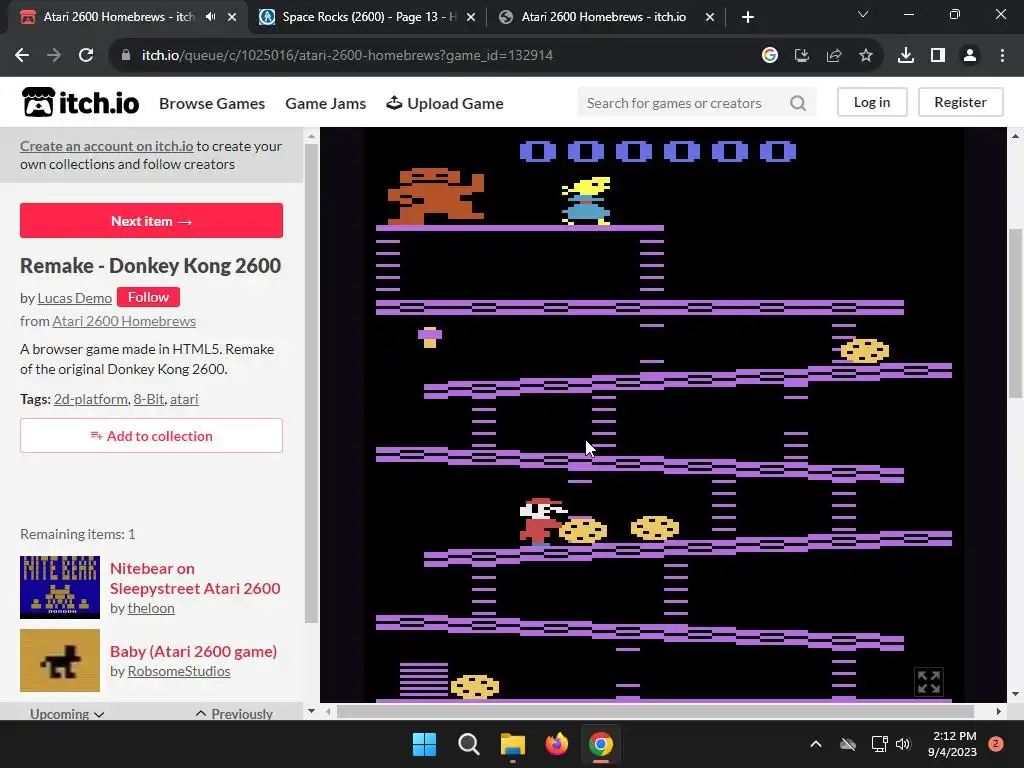Expand the Upcoming list
Image resolution: width=1024 pixels, height=768 pixels.
[67, 714]
